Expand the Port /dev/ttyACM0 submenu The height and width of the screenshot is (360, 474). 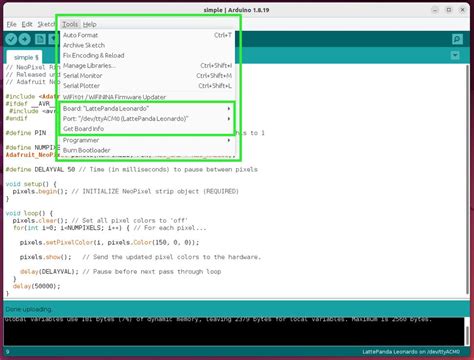(x=147, y=119)
